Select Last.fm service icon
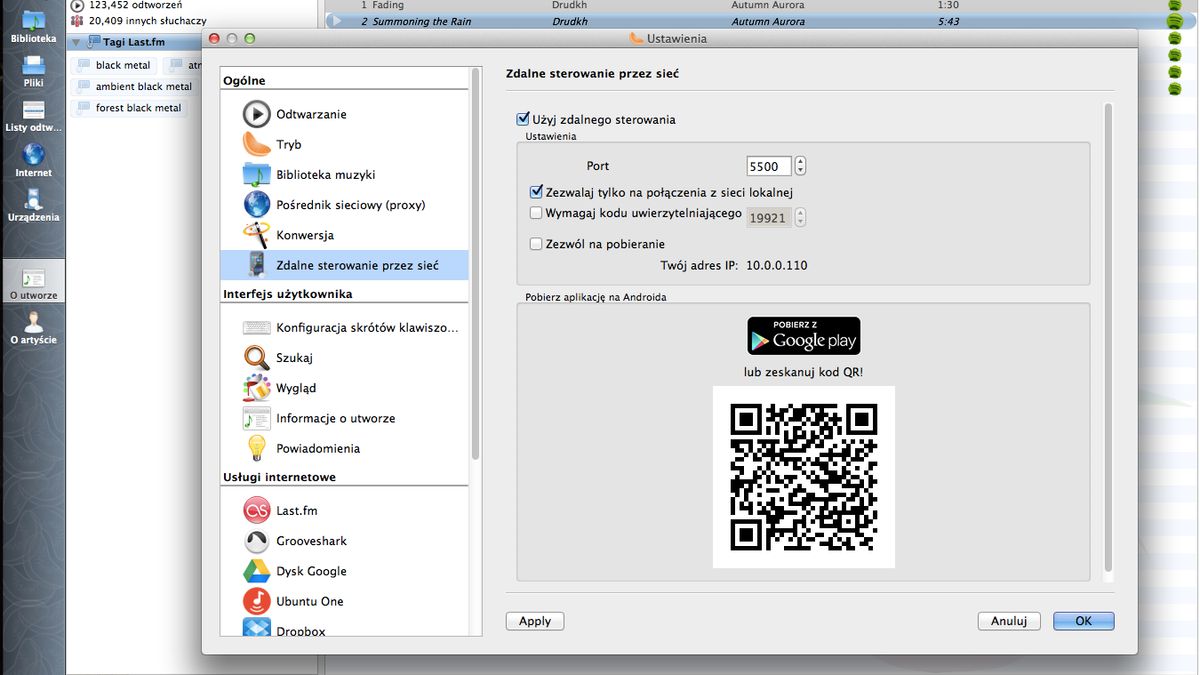Viewport: 1200px width, 675px height. (257, 510)
